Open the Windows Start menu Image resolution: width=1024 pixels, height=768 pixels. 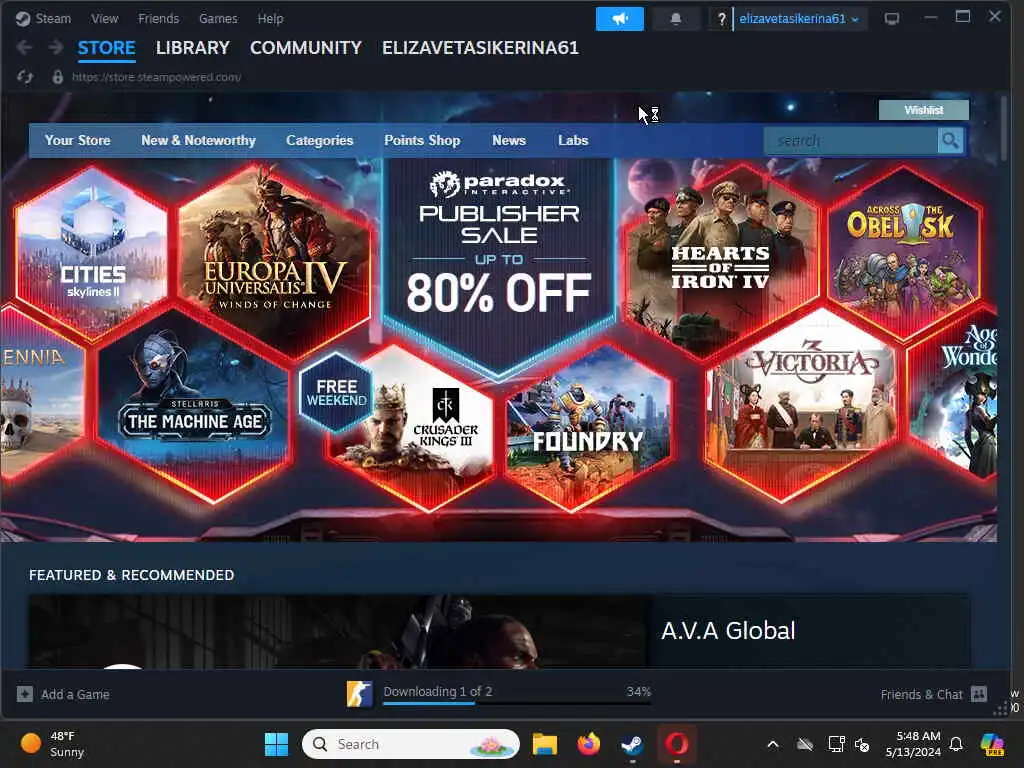276,744
